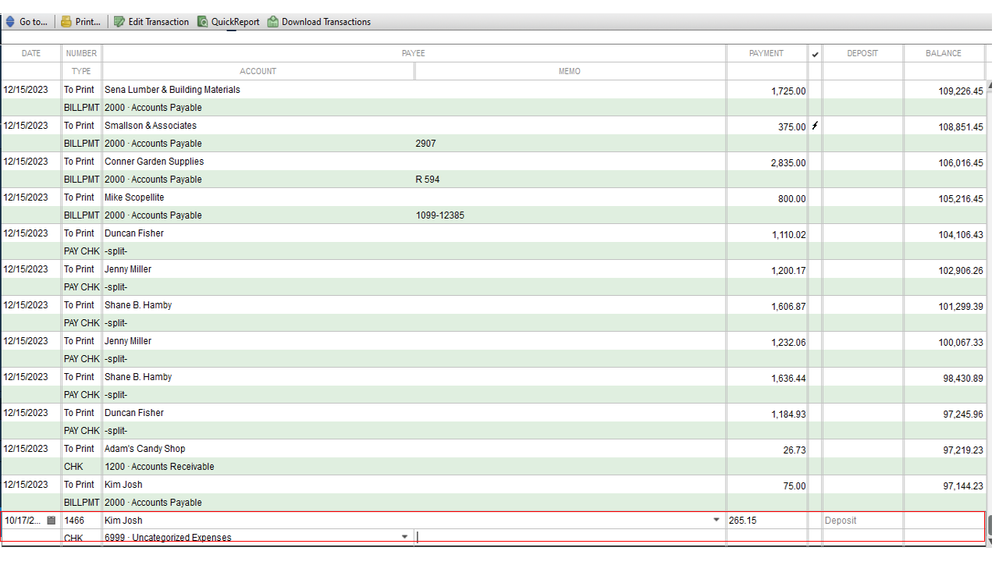Click payment amount 1,725.00
The width and height of the screenshot is (999, 562).
pyautogui.click(x=788, y=91)
